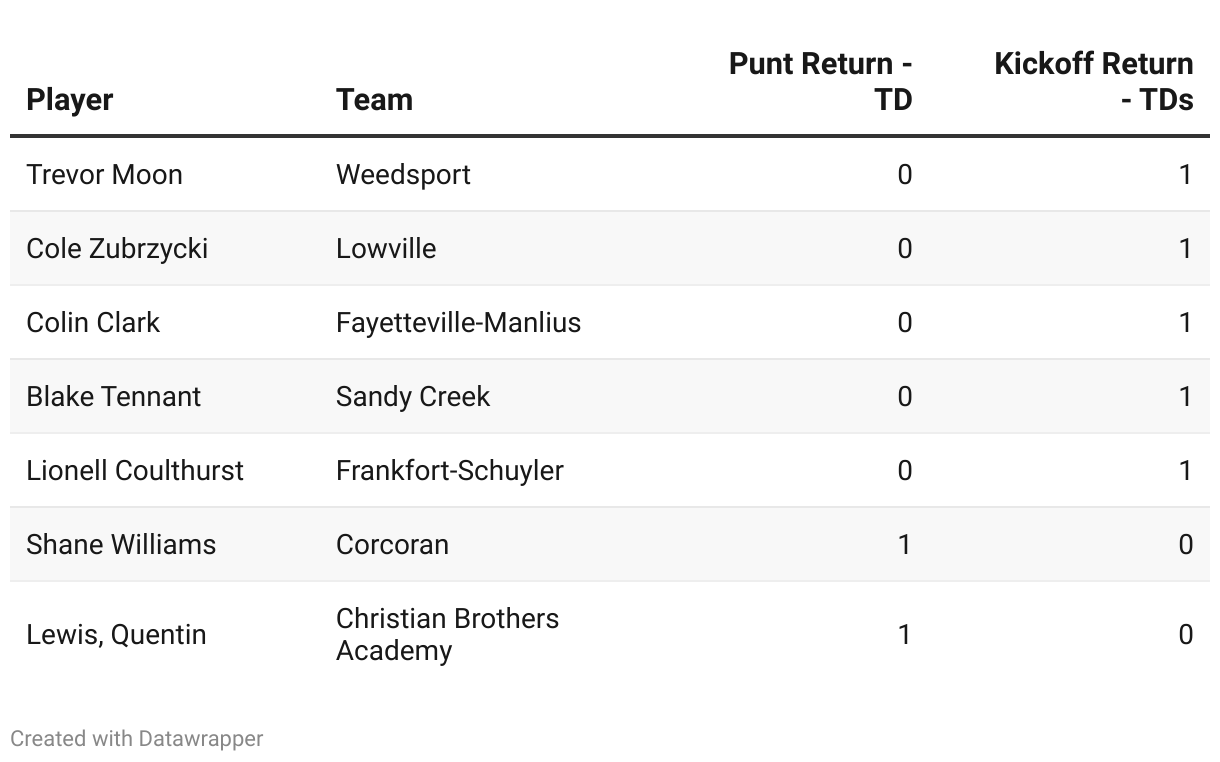
Task: Sort by Punt Return TD header
Action: click(820, 81)
